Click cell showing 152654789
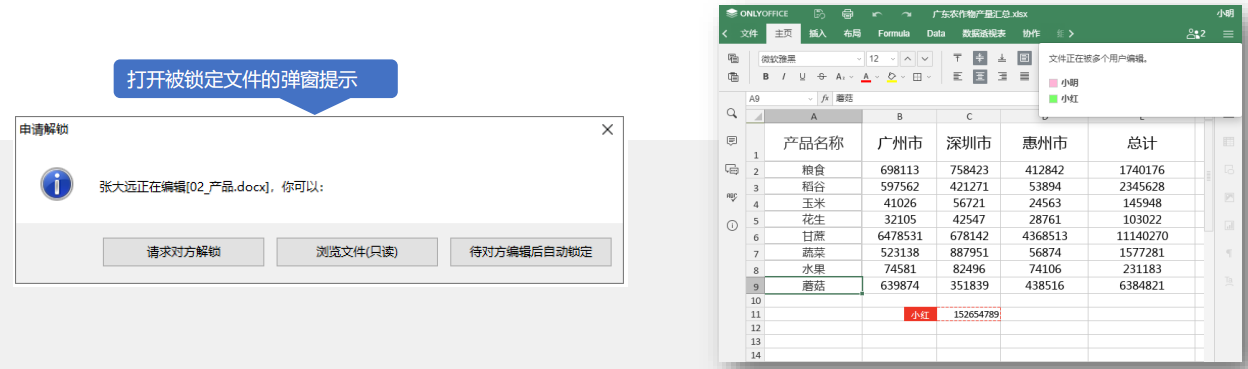 tap(969, 314)
